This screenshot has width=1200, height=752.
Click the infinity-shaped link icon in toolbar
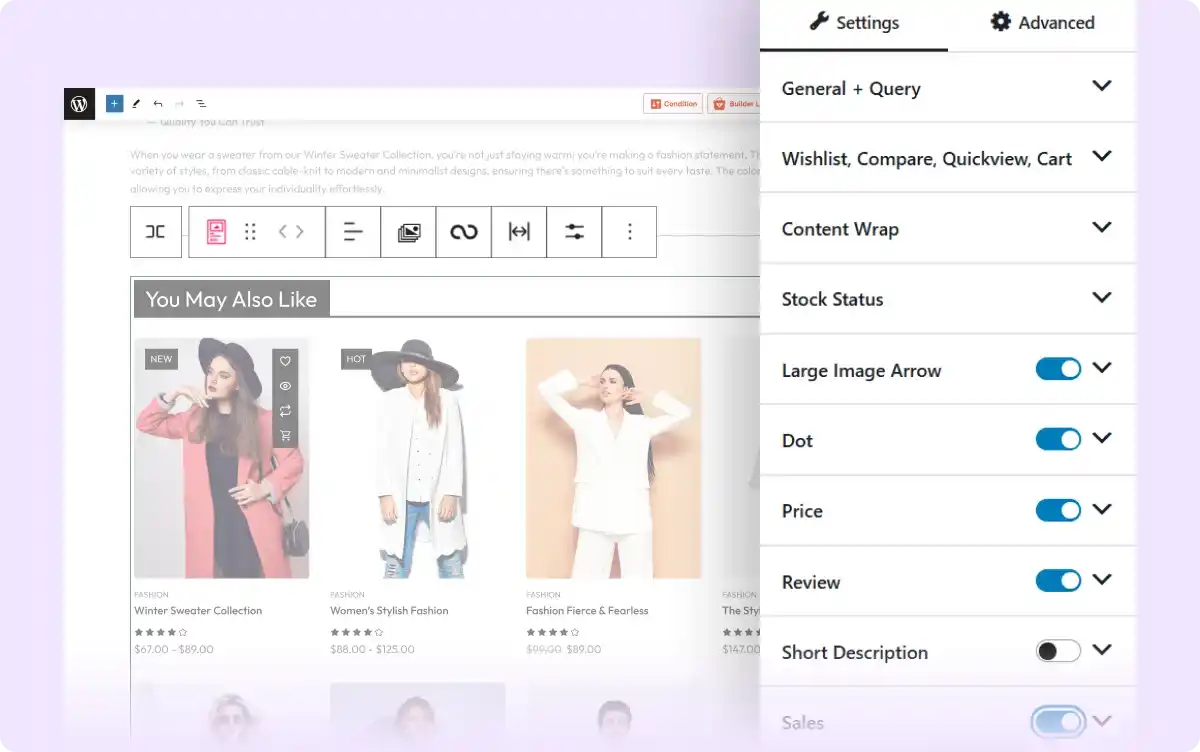point(464,232)
